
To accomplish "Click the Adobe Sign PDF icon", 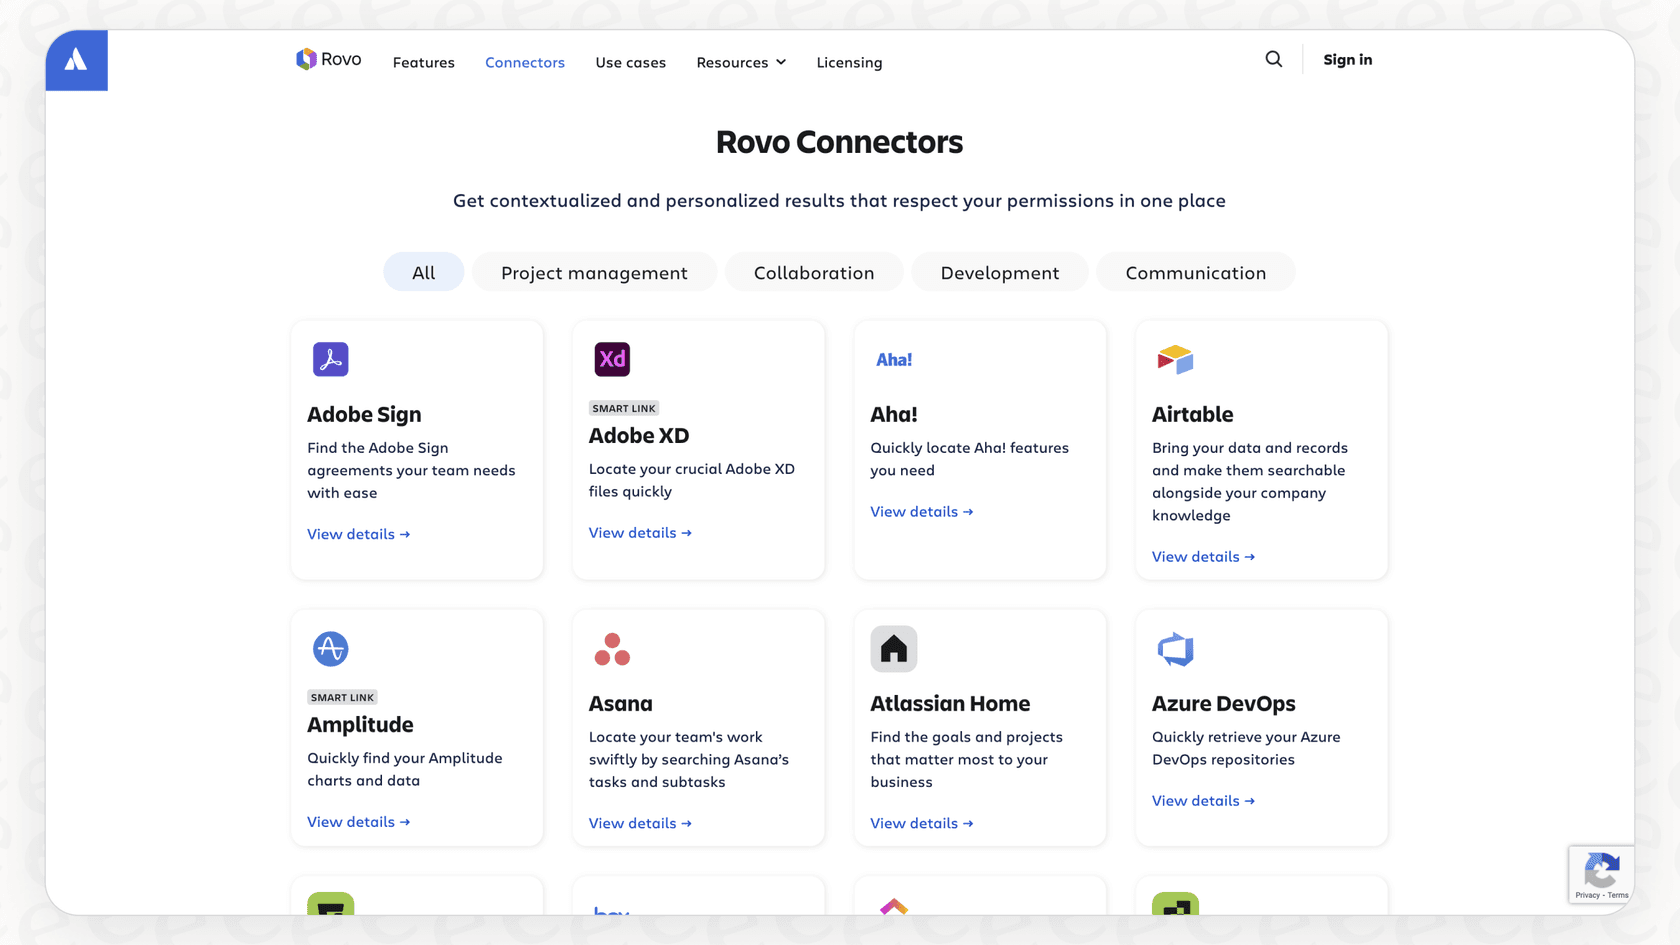I will [x=330, y=359].
